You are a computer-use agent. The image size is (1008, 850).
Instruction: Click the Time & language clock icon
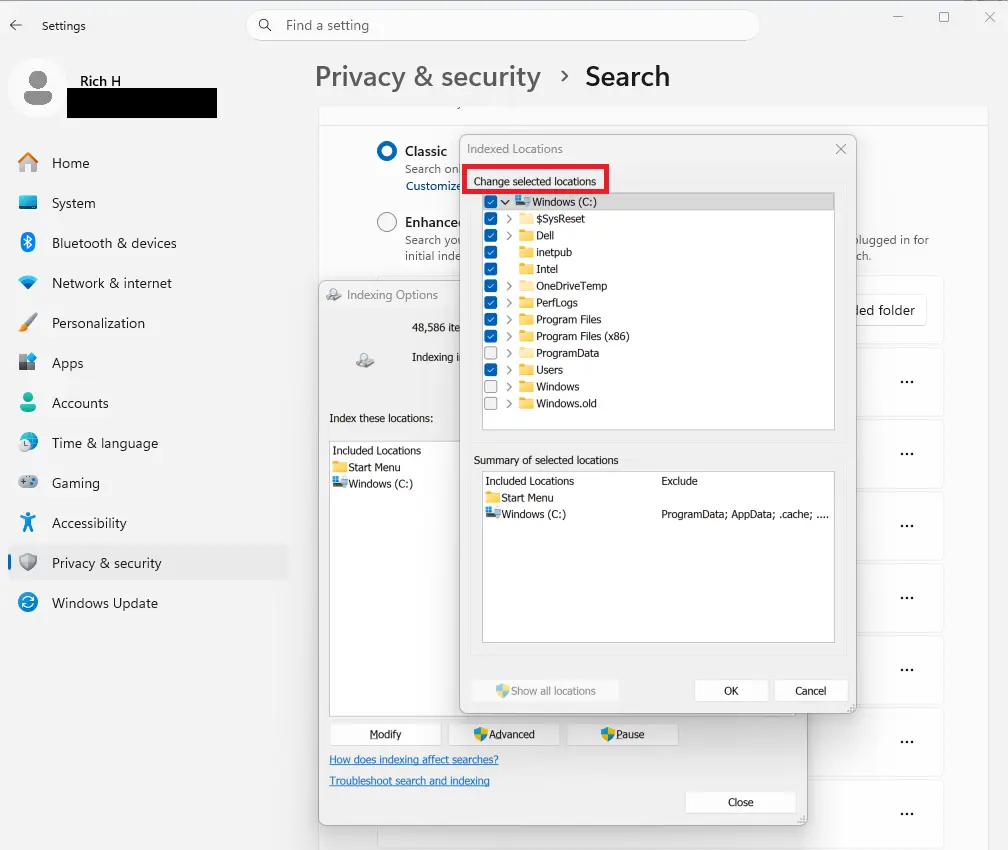click(28, 442)
